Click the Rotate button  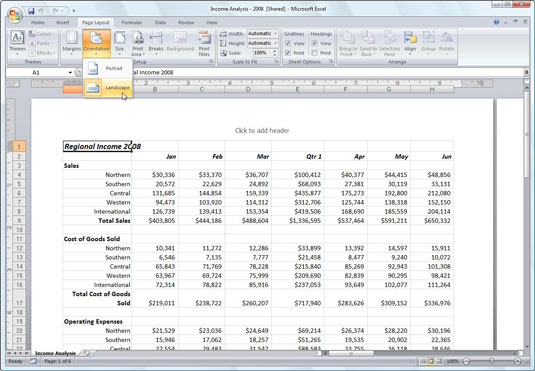(446, 43)
